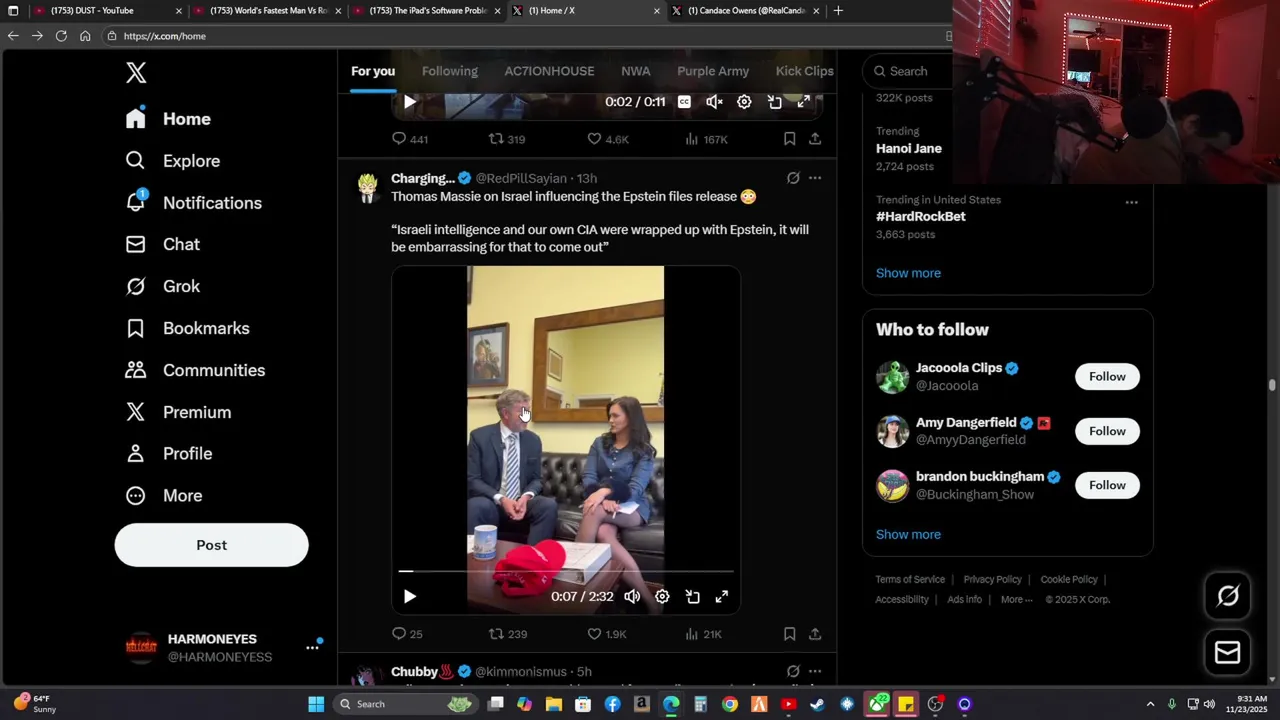This screenshot has height=720, width=1280.
Task: Show hidden system tray icons
Action: tap(1150, 704)
